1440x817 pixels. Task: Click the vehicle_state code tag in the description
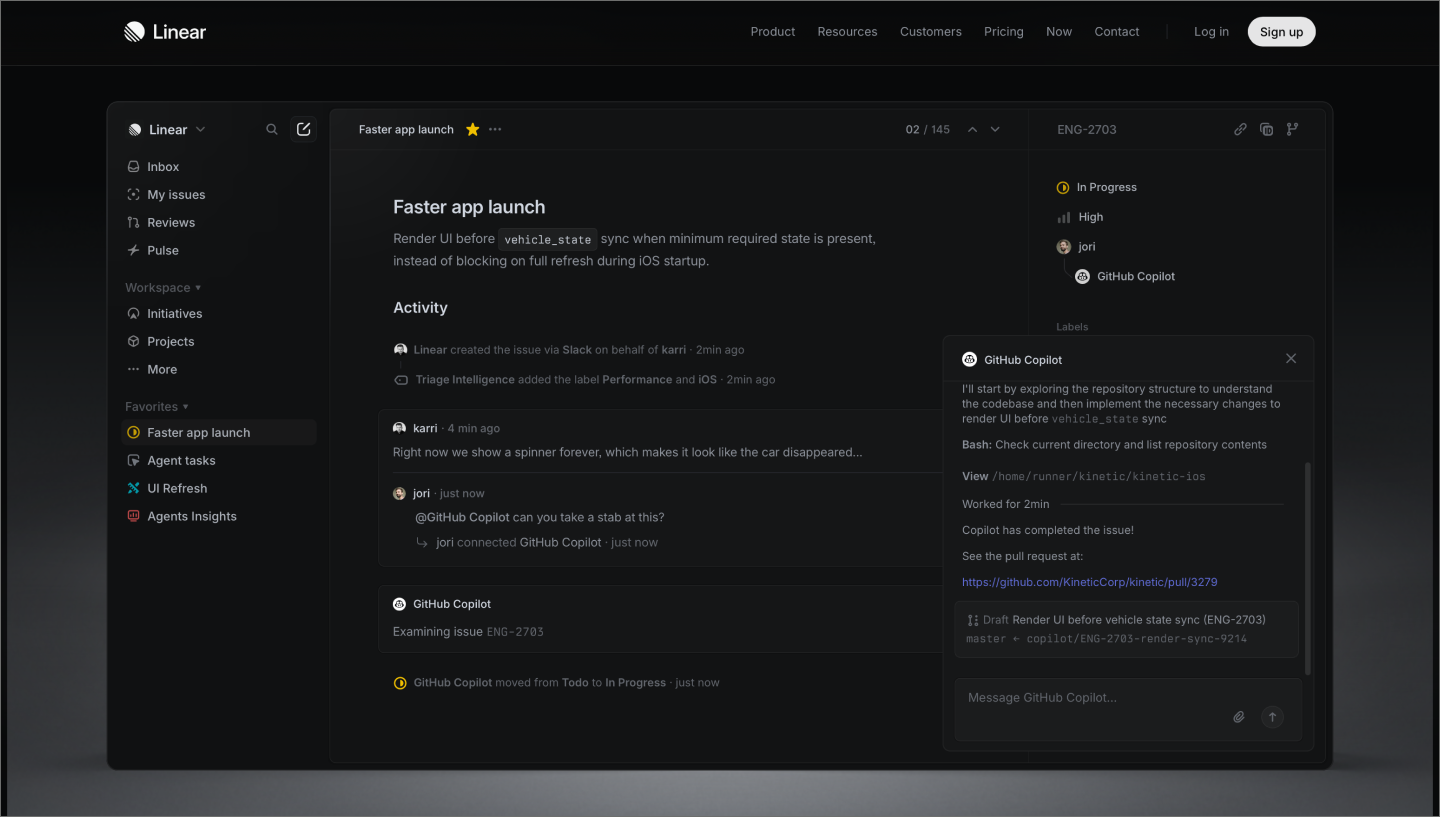[548, 240]
